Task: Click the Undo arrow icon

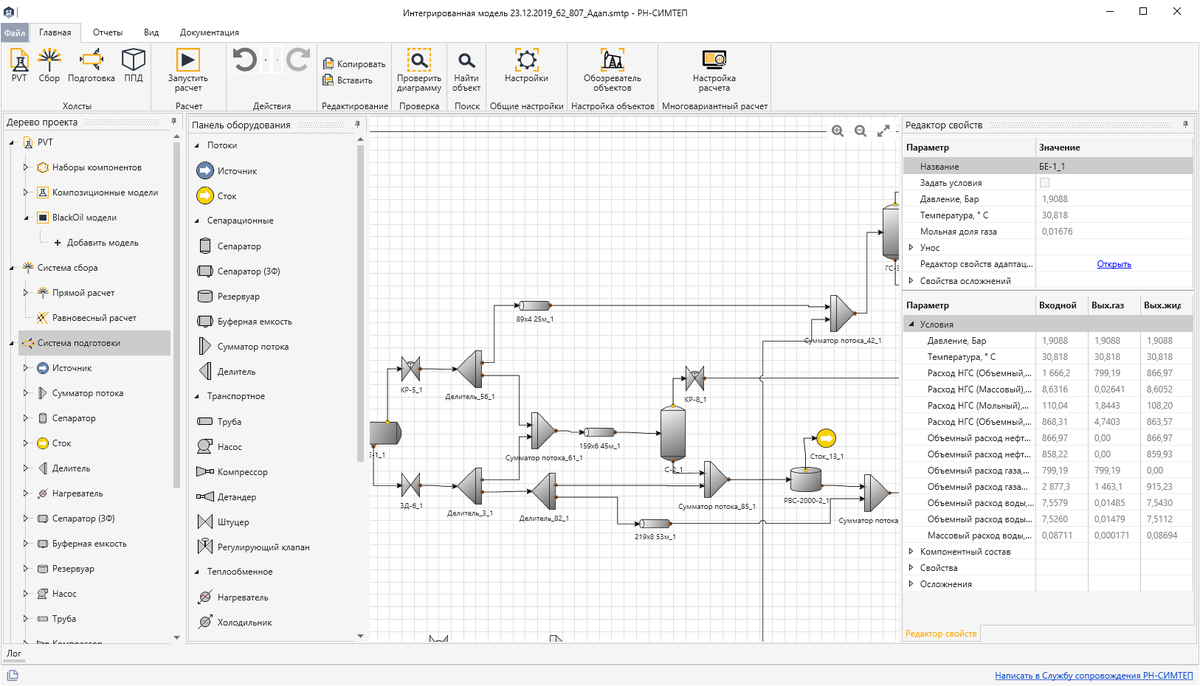Action: click(244, 60)
